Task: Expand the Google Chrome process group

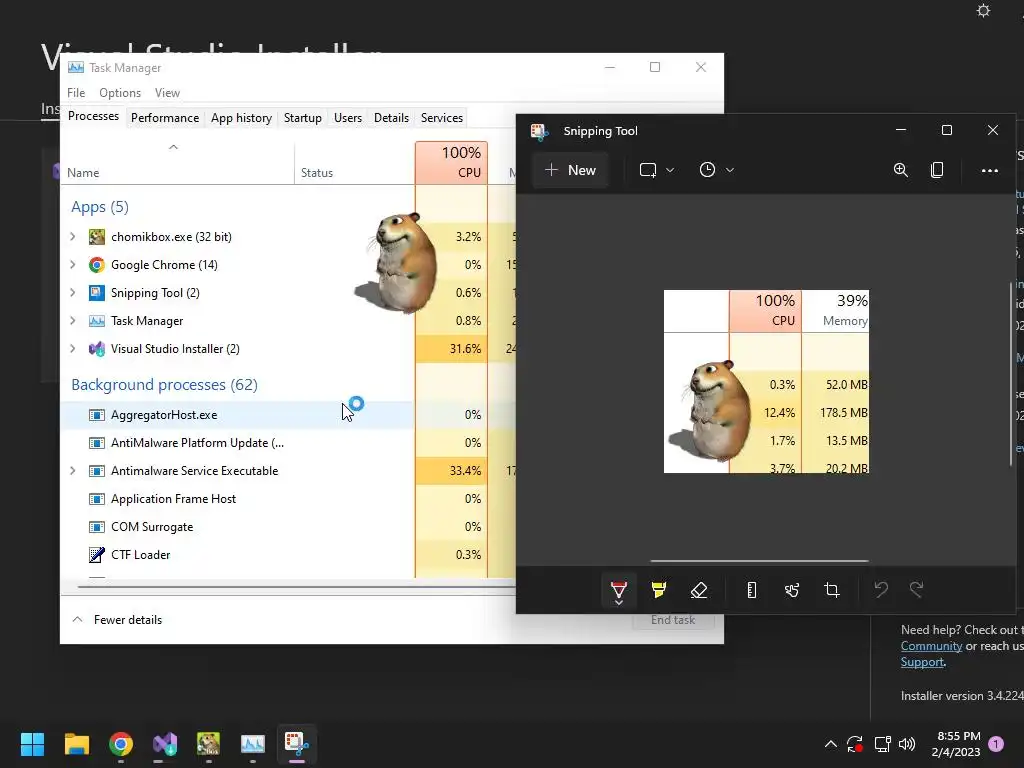Action: (x=72, y=264)
